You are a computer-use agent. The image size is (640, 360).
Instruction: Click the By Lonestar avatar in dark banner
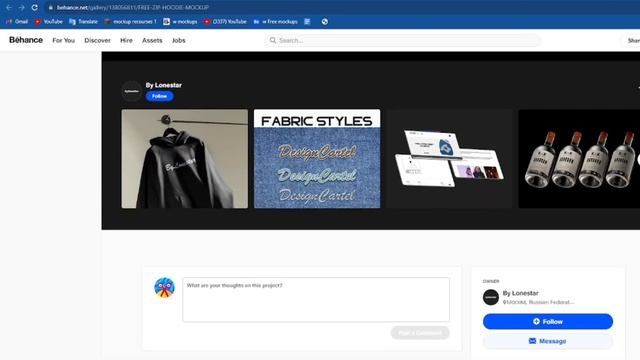click(x=131, y=91)
